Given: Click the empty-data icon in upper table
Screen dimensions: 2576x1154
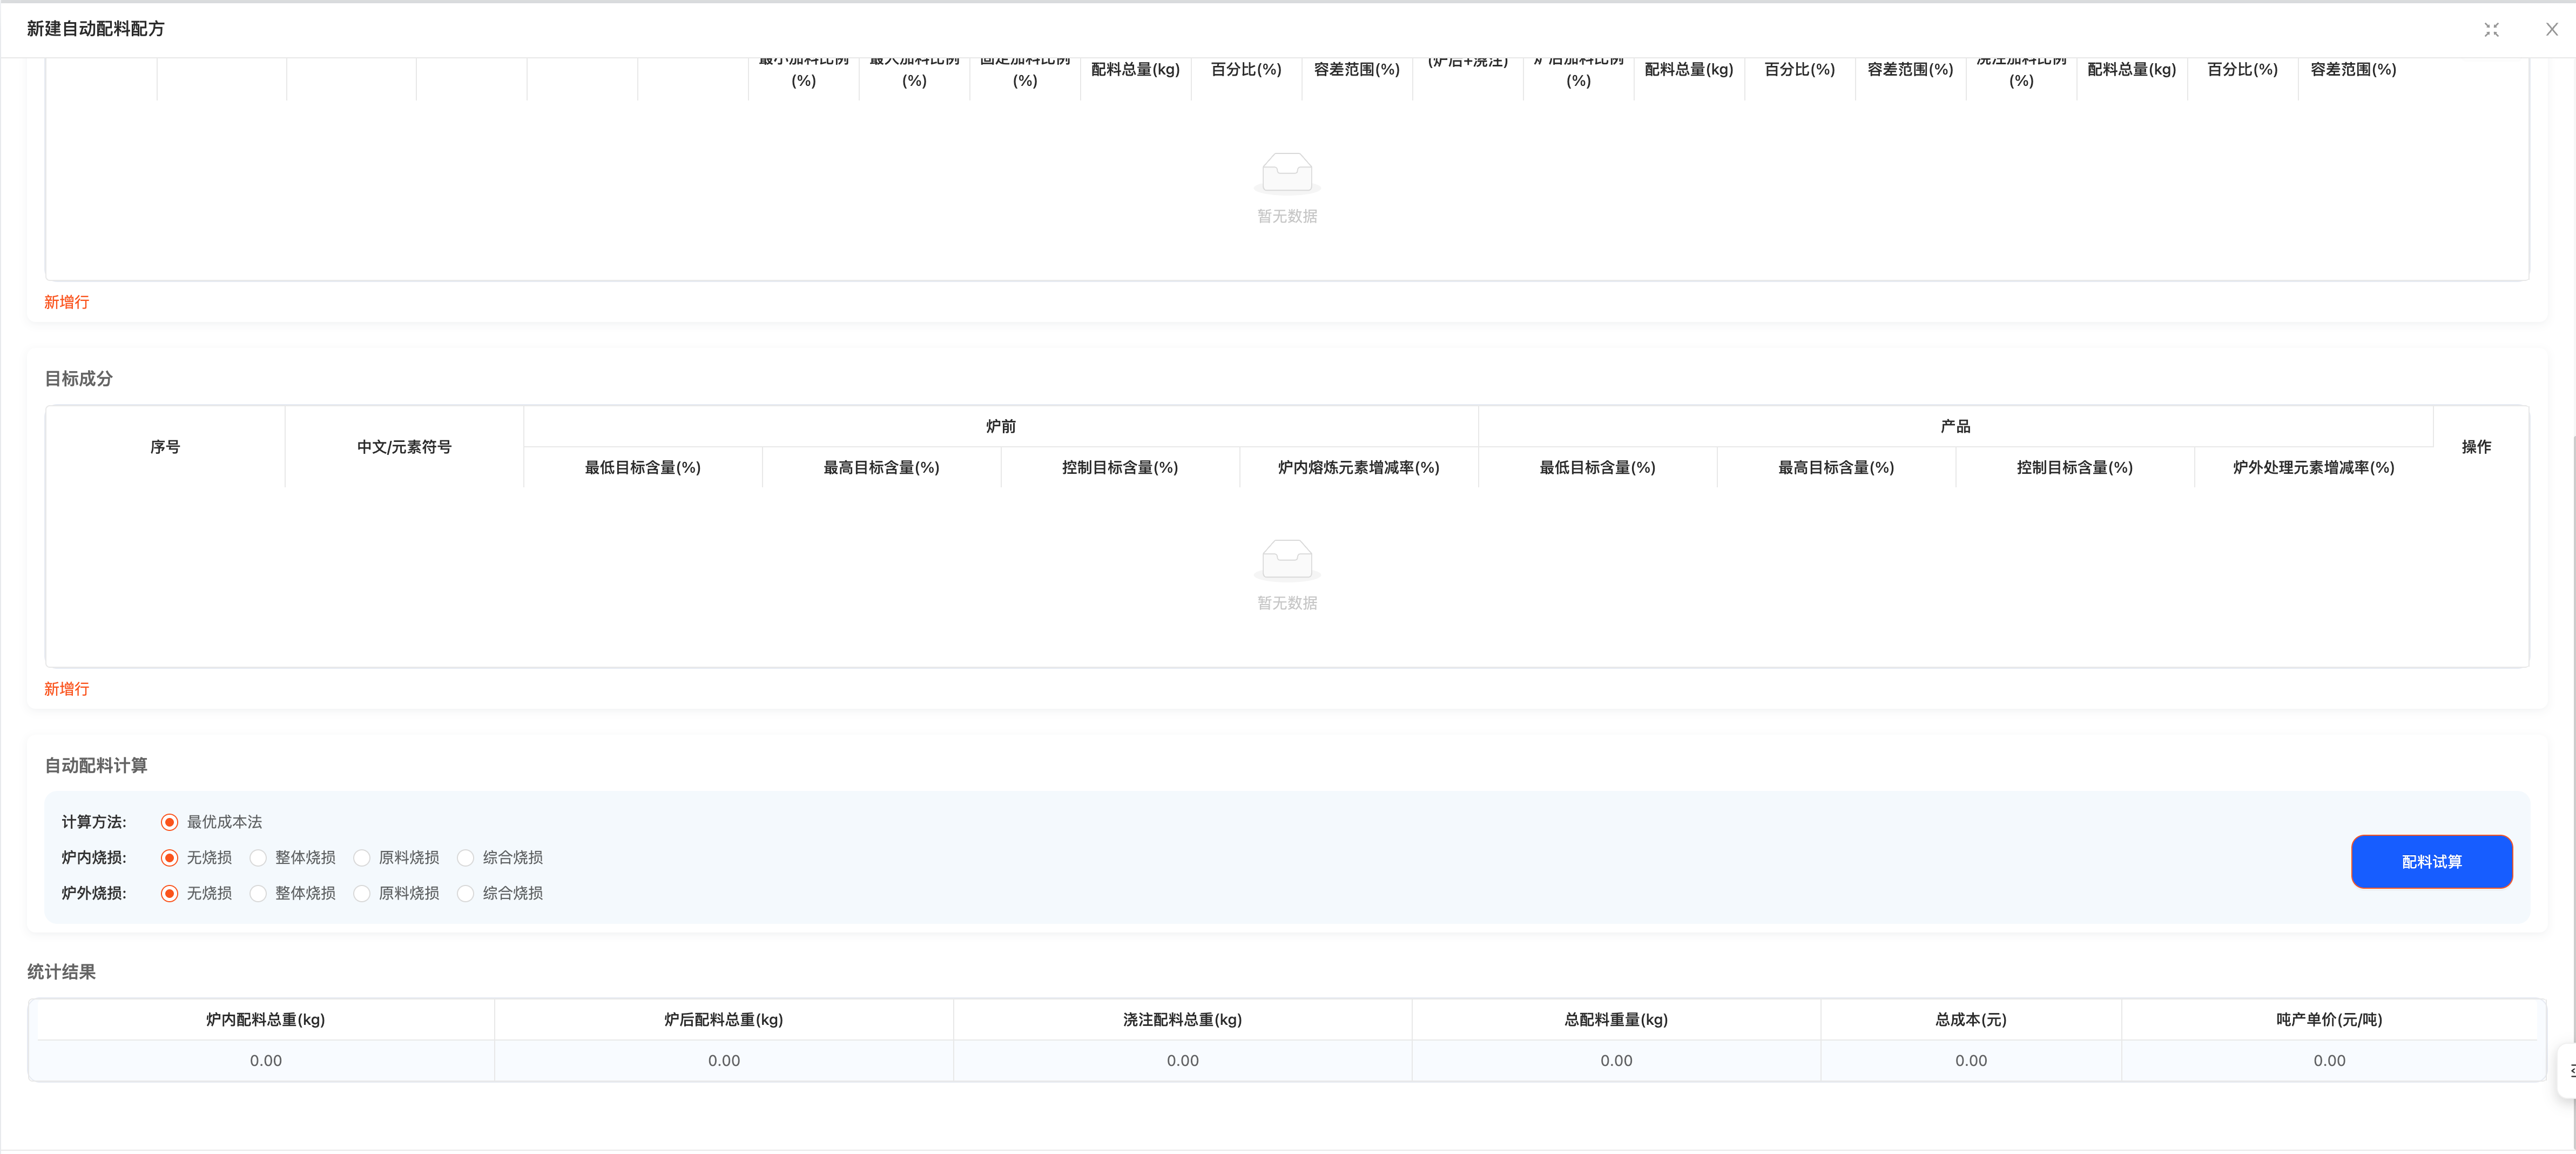Looking at the screenshot, I should (x=1287, y=173).
